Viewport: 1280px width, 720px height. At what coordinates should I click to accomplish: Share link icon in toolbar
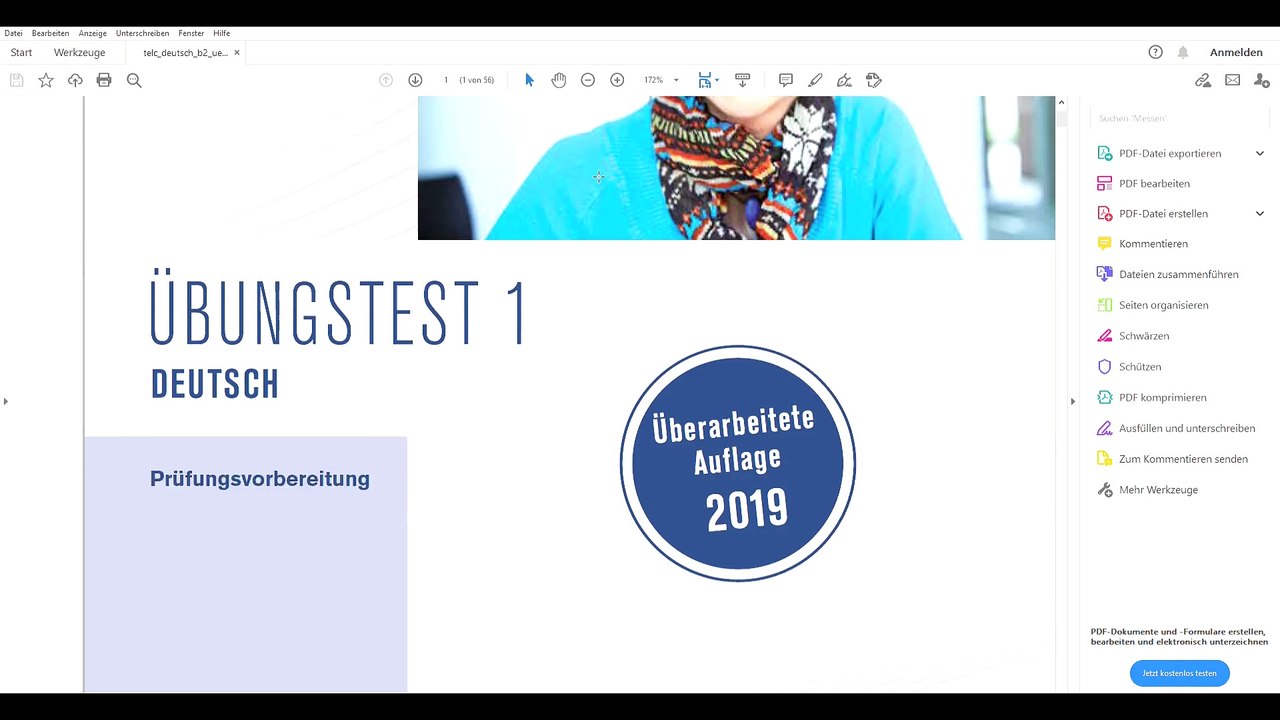point(1203,80)
